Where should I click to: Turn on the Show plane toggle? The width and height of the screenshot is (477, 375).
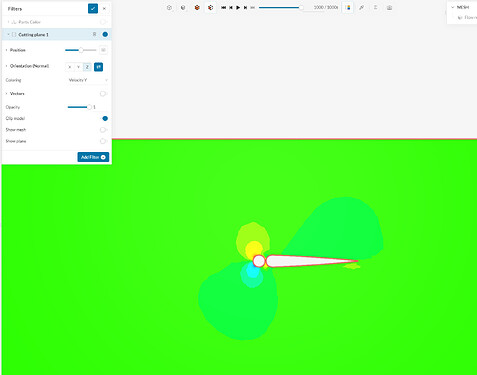pyautogui.click(x=103, y=141)
